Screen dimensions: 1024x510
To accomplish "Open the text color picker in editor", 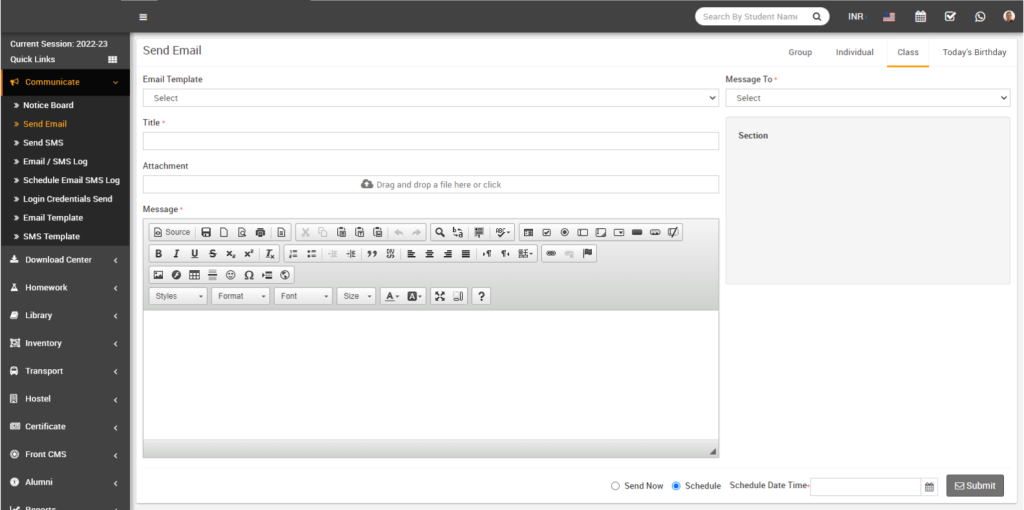I will pyautogui.click(x=390, y=297).
